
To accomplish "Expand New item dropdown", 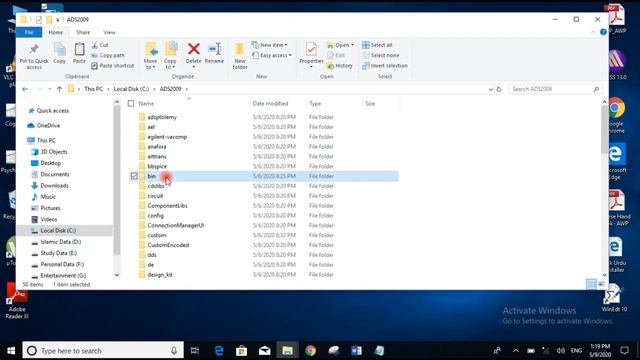I will (270, 45).
